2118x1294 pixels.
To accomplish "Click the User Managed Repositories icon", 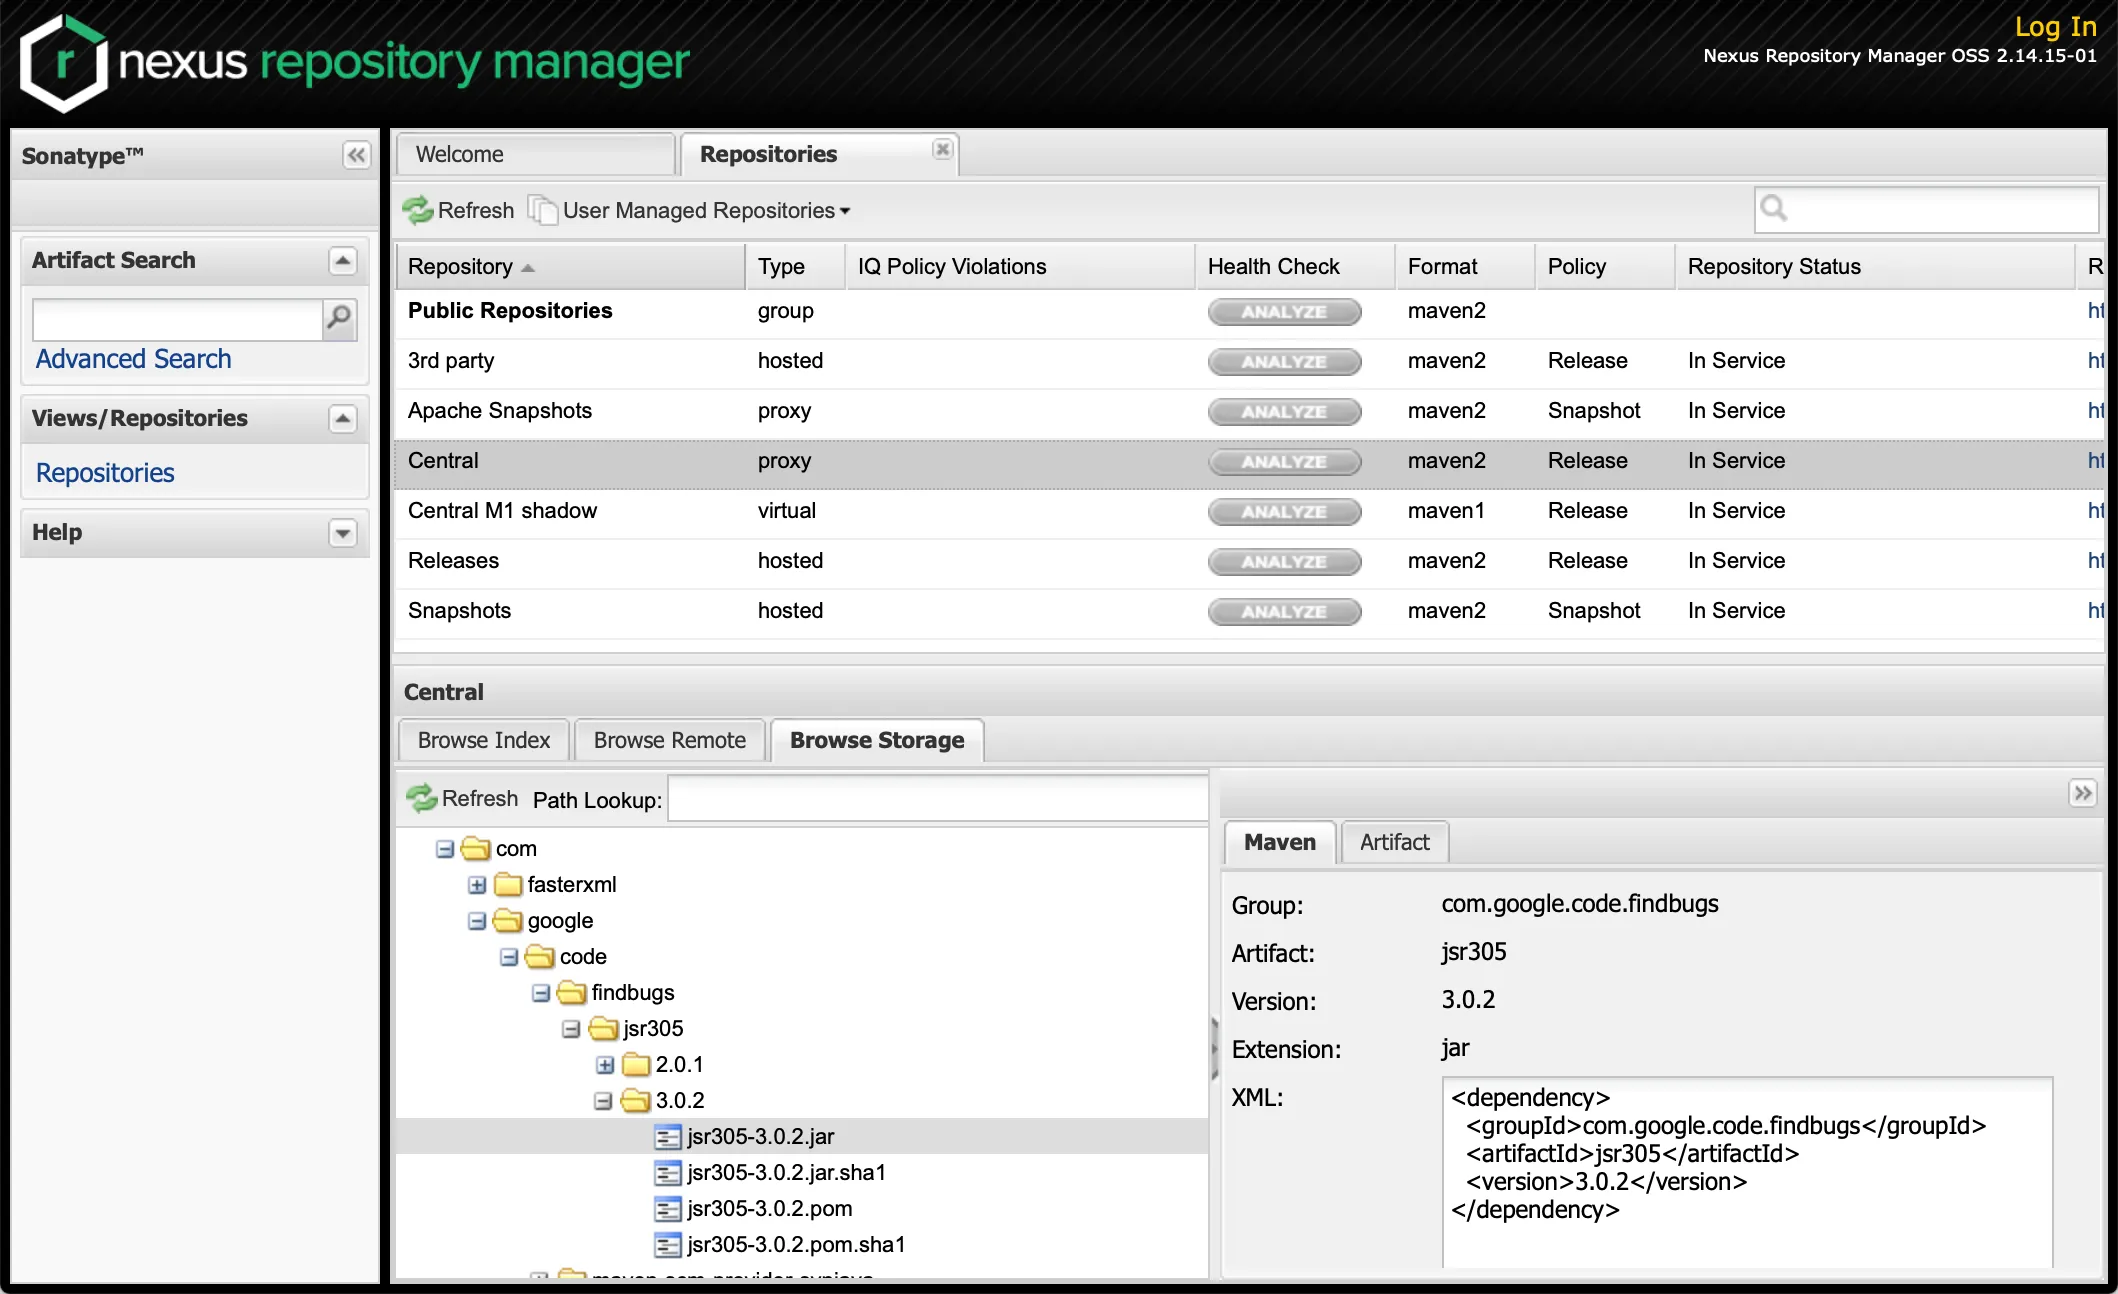I will tap(542, 210).
